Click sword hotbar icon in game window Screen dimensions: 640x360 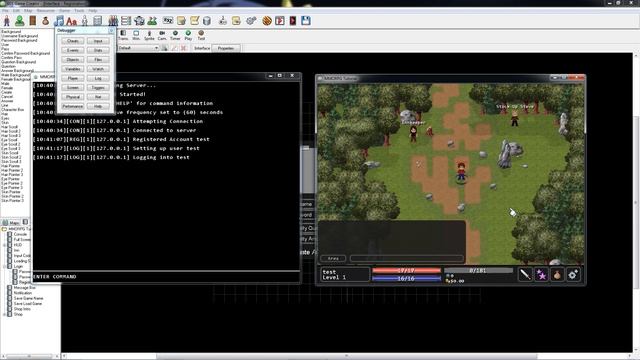pyautogui.click(x=525, y=274)
